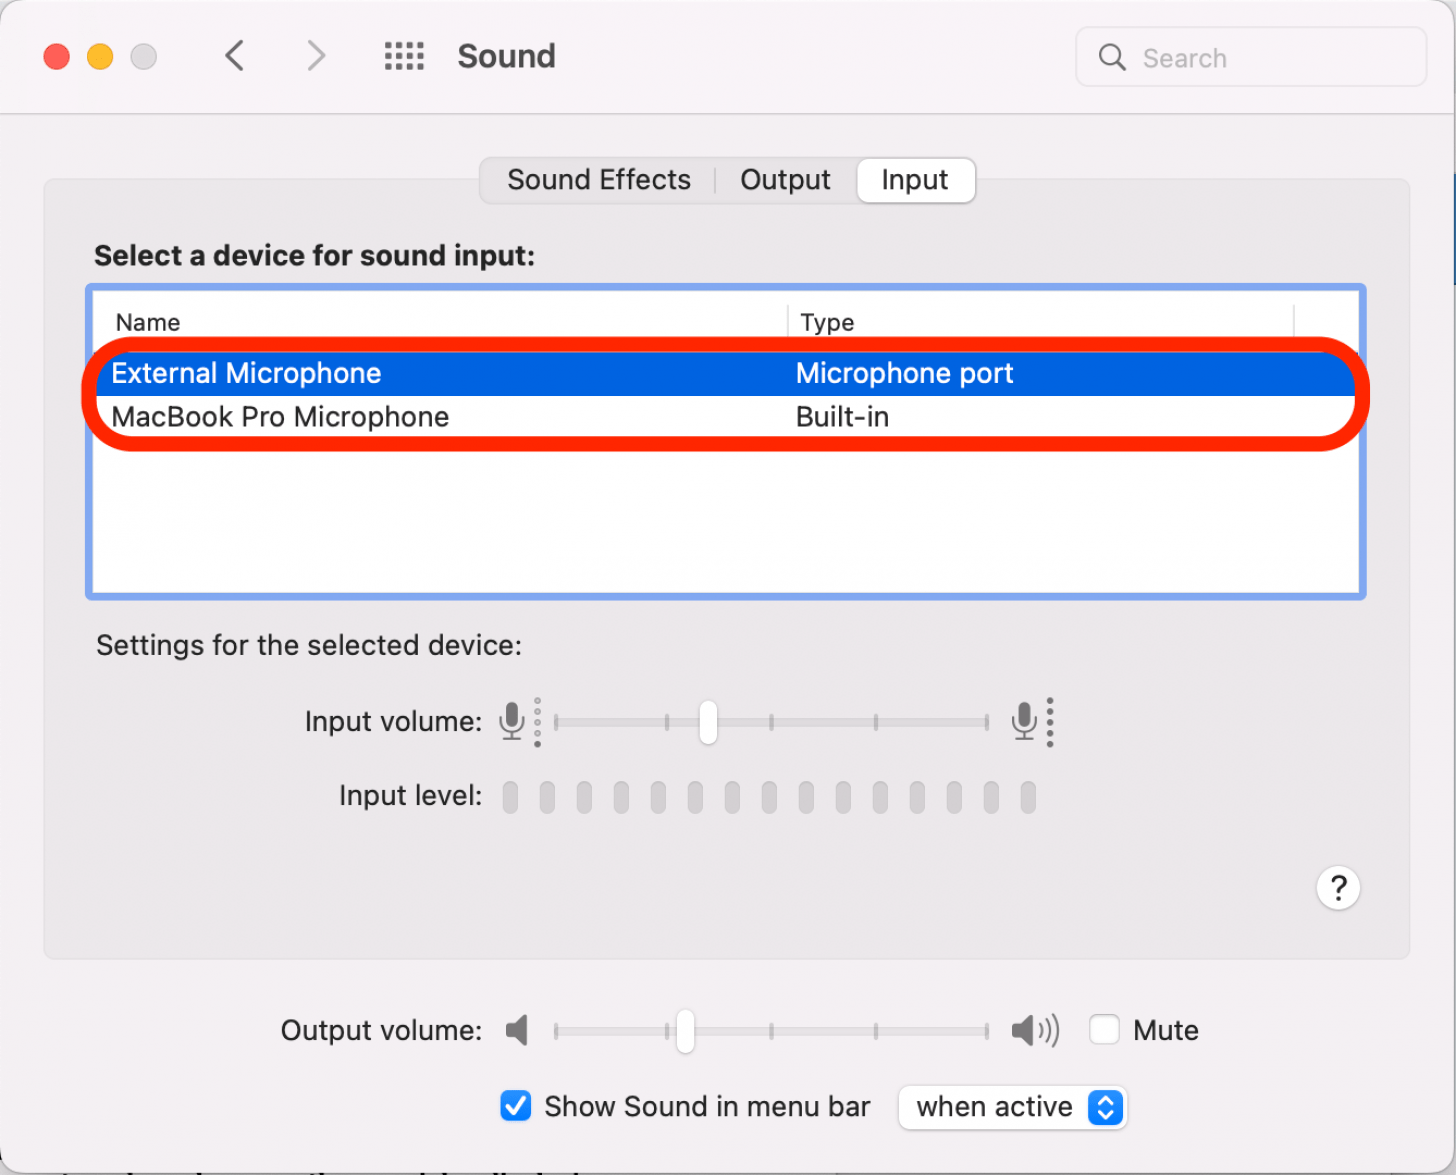Click the magnifying glass search icon
The height and width of the screenshot is (1175, 1456).
point(1112,57)
